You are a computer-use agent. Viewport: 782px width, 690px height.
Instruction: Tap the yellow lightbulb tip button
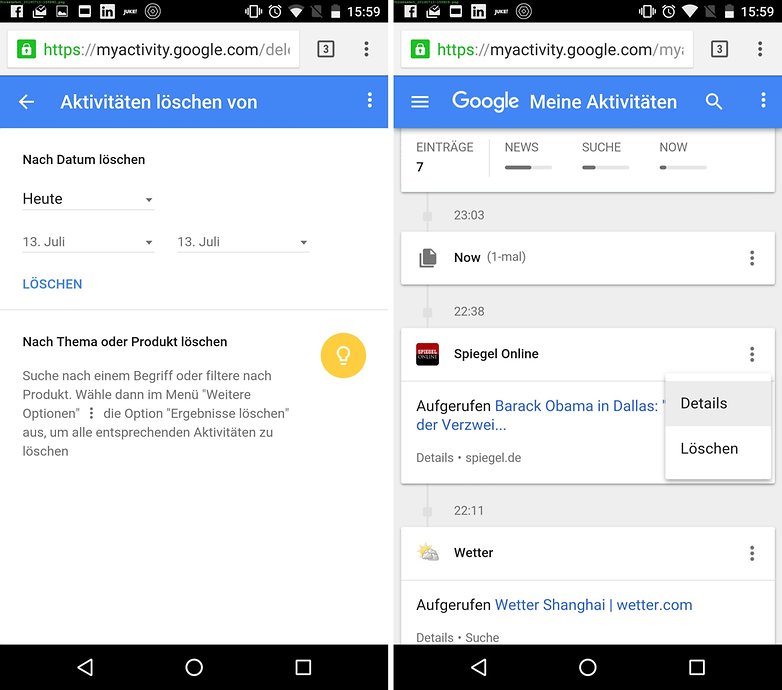coord(343,355)
